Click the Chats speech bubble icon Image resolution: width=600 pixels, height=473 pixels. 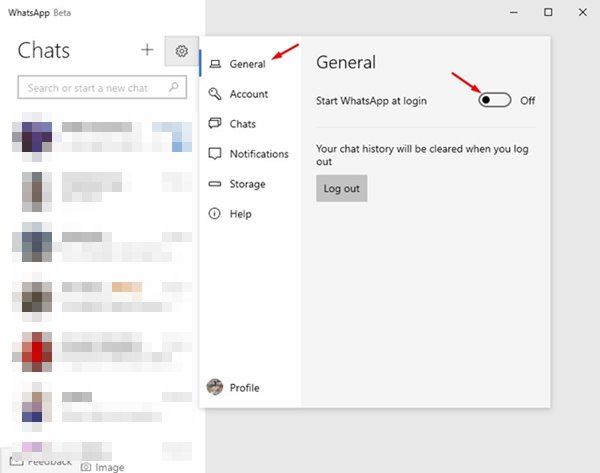tap(214, 124)
